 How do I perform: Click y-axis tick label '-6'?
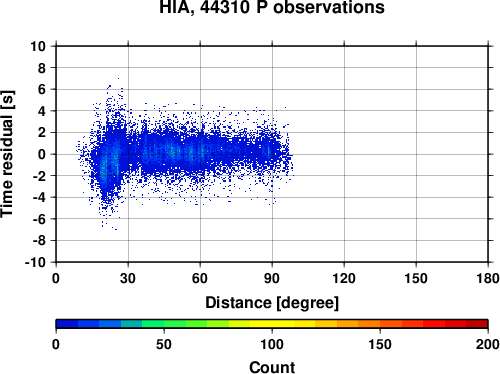pos(39,219)
